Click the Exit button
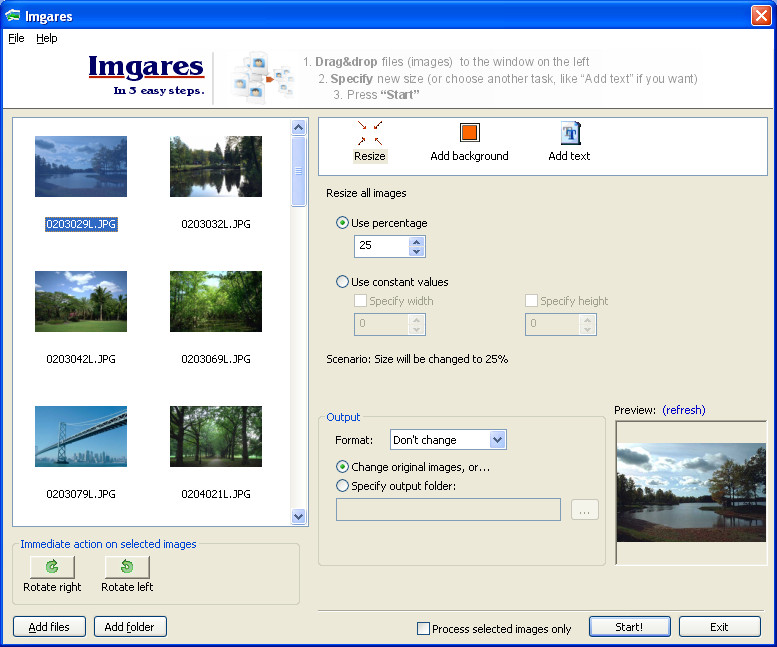This screenshot has width=777, height=647. (720, 627)
